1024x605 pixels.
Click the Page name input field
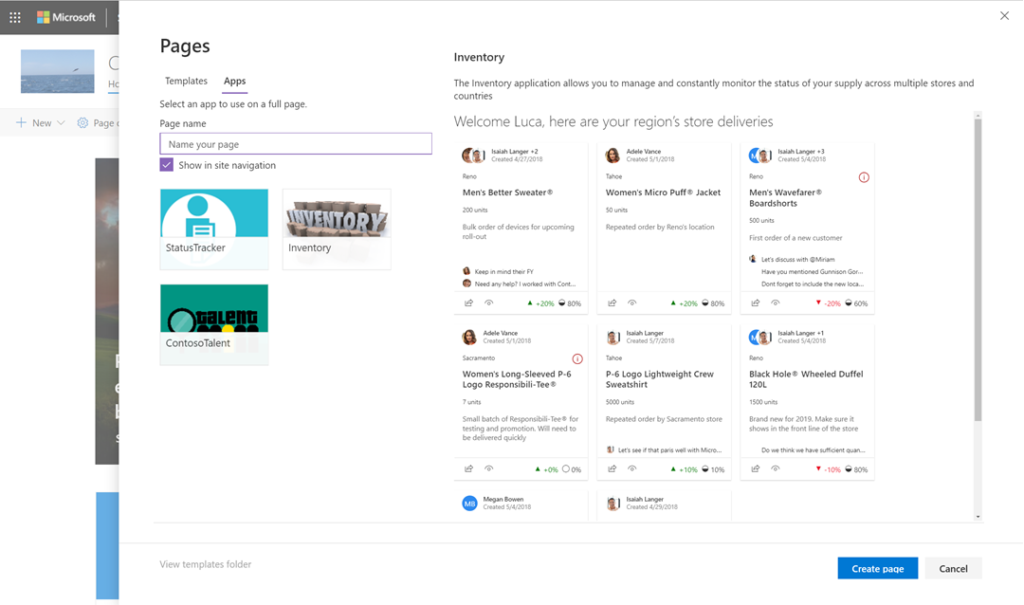coord(295,144)
